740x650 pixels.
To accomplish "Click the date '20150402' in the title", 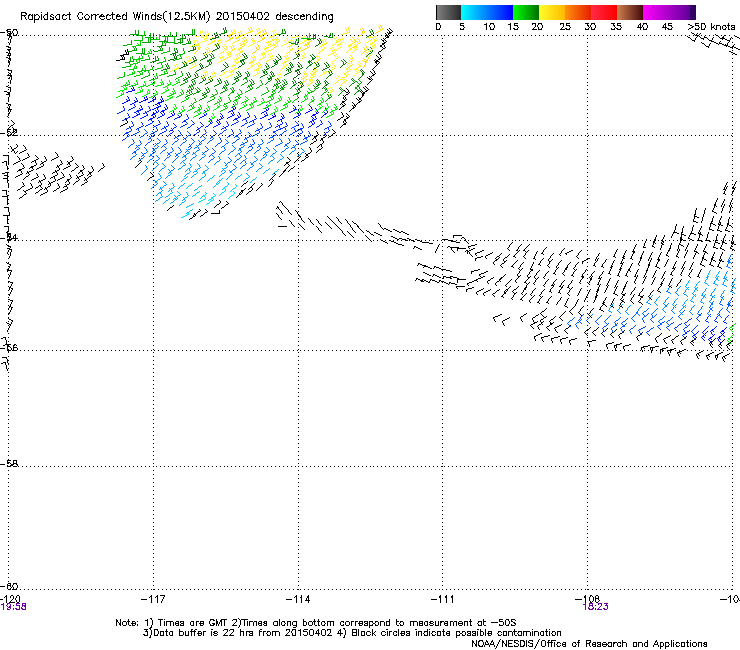I will (243, 16).
